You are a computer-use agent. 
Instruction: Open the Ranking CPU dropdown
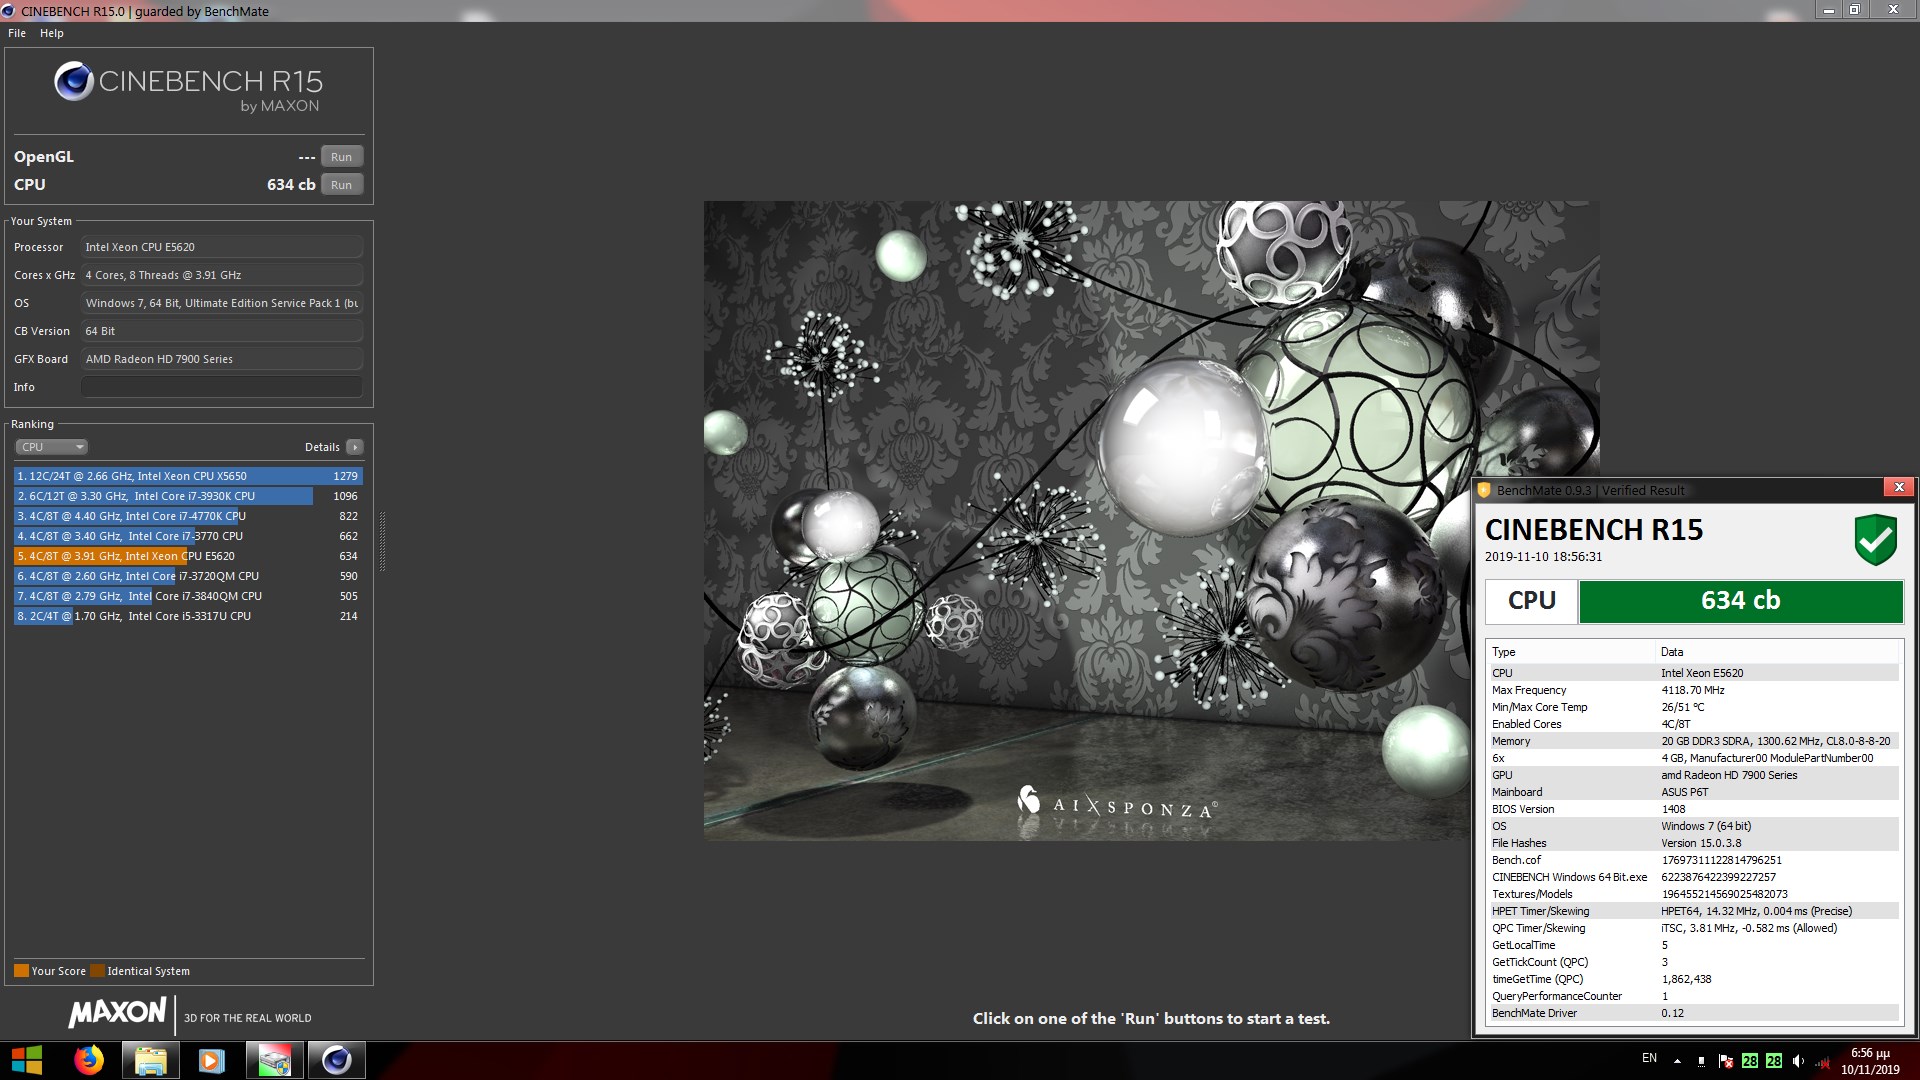(x=52, y=447)
